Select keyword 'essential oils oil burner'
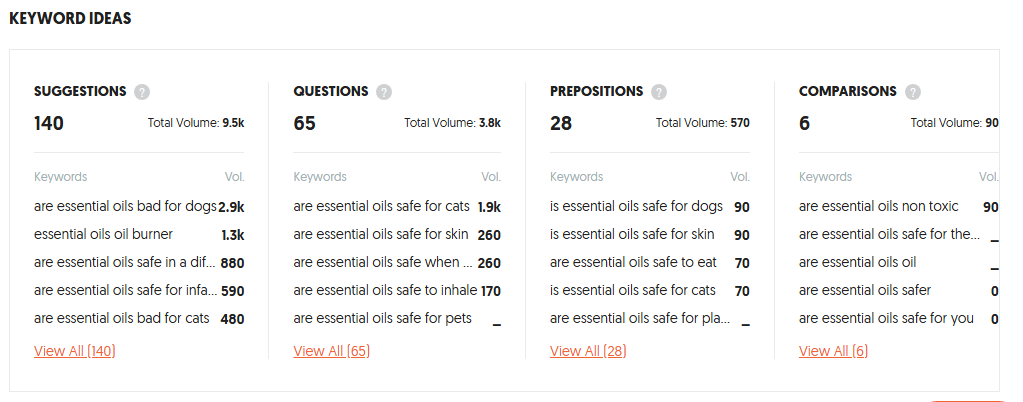The width and height of the screenshot is (1023, 402). (103, 234)
